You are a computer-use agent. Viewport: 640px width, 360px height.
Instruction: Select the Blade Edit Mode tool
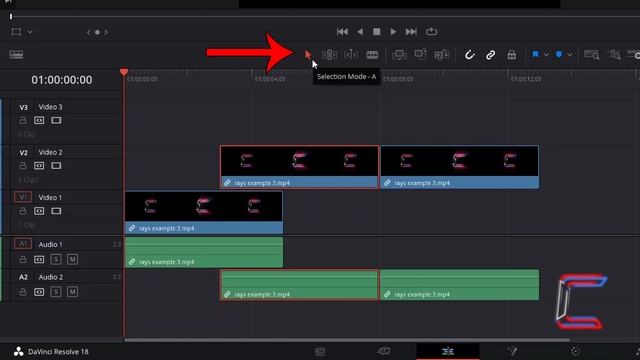point(372,55)
